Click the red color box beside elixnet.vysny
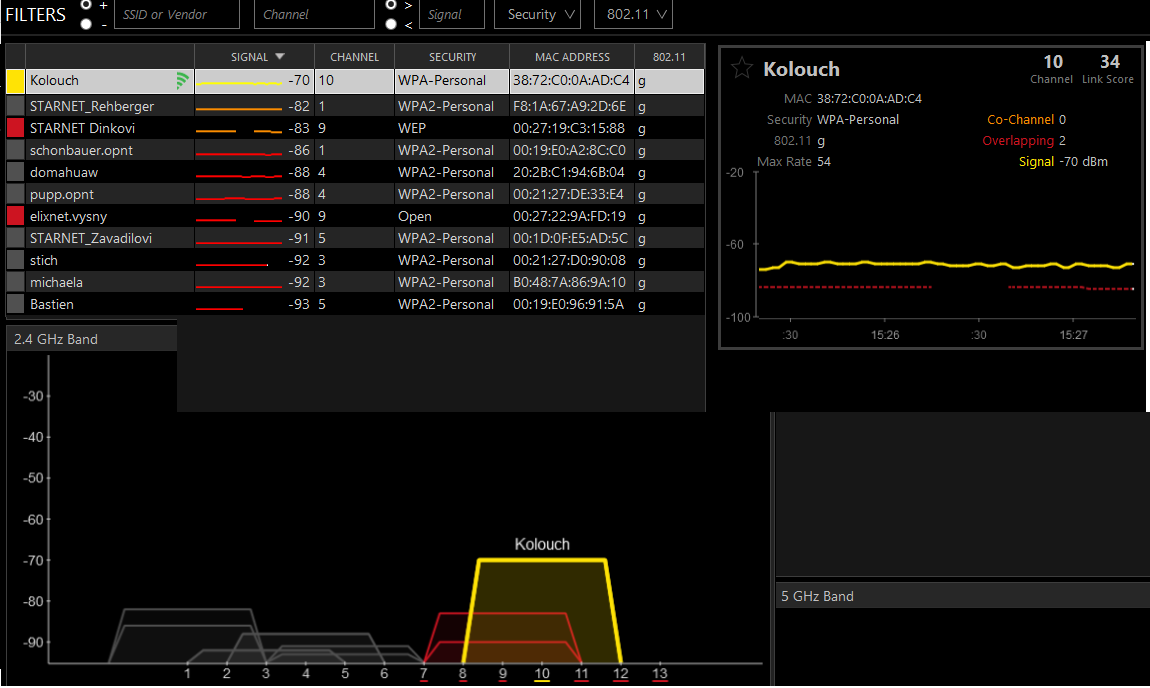Screen dimensions: 1150x688 (15, 216)
